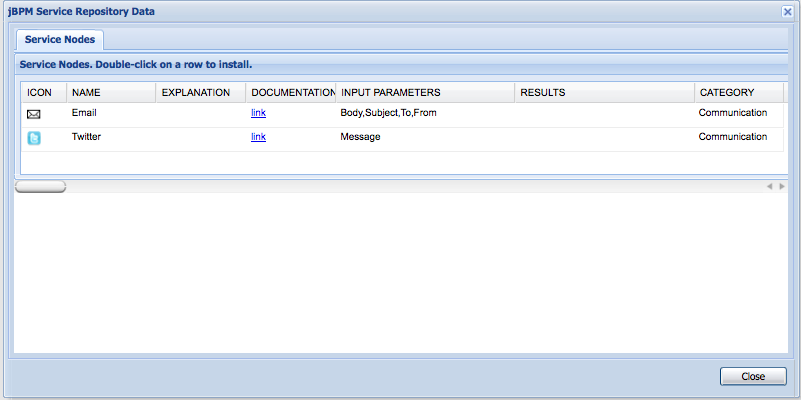Screen dimensions: 801x400
Task: Close the dialog with the X icon
Action: 787,12
